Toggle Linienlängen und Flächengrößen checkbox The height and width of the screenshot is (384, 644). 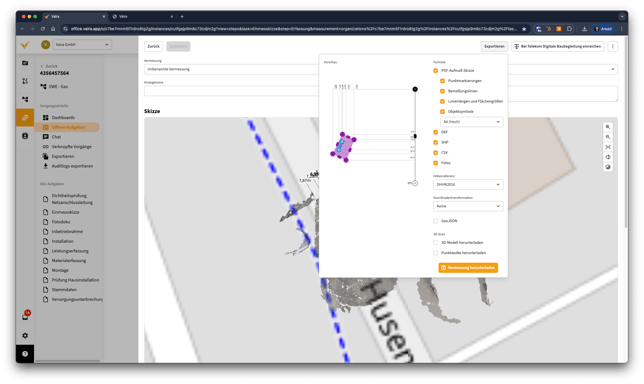point(442,101)
